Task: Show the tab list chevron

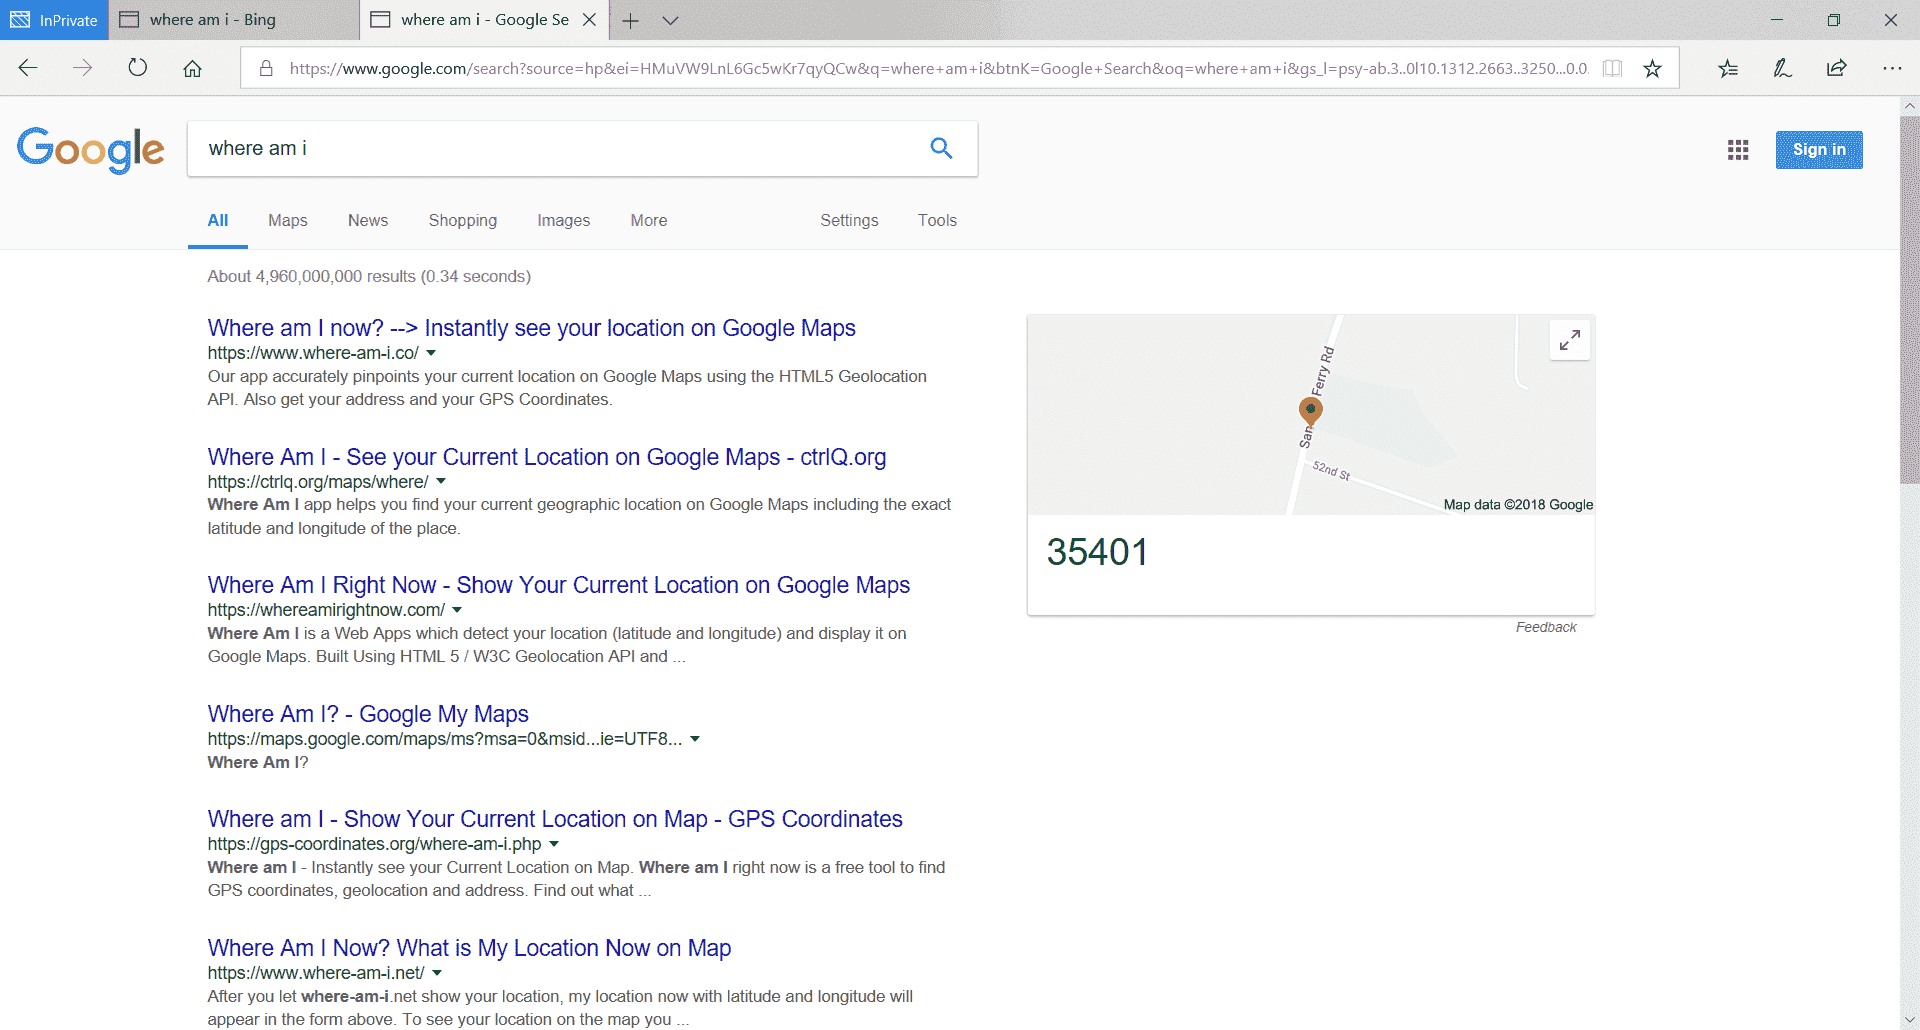Action: tap(670, 20)
